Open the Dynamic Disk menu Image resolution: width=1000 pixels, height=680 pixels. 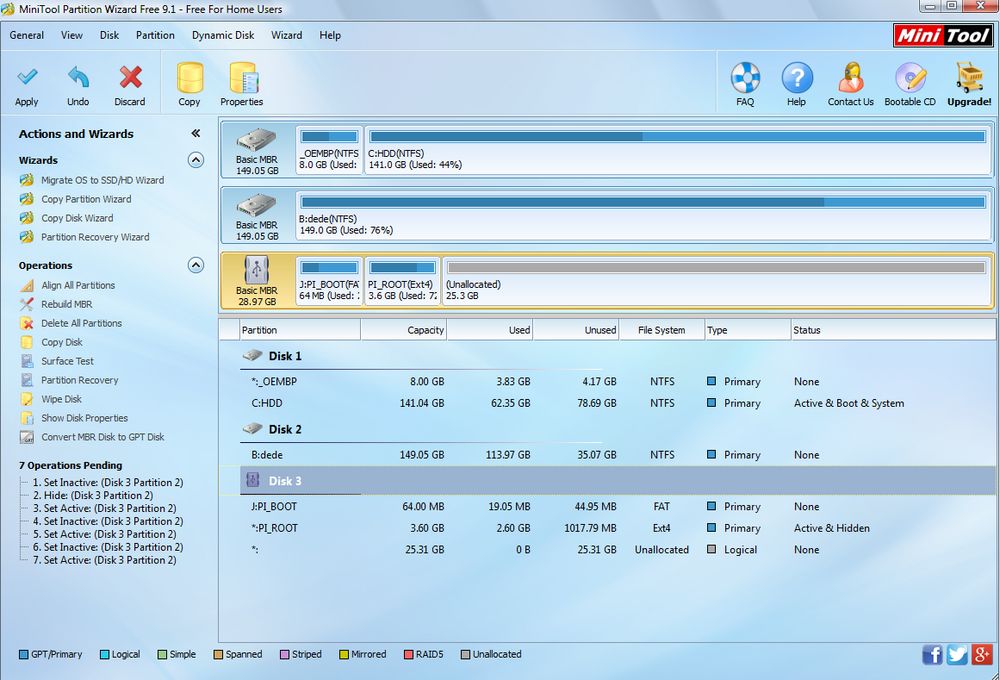[x=224, y=35]
